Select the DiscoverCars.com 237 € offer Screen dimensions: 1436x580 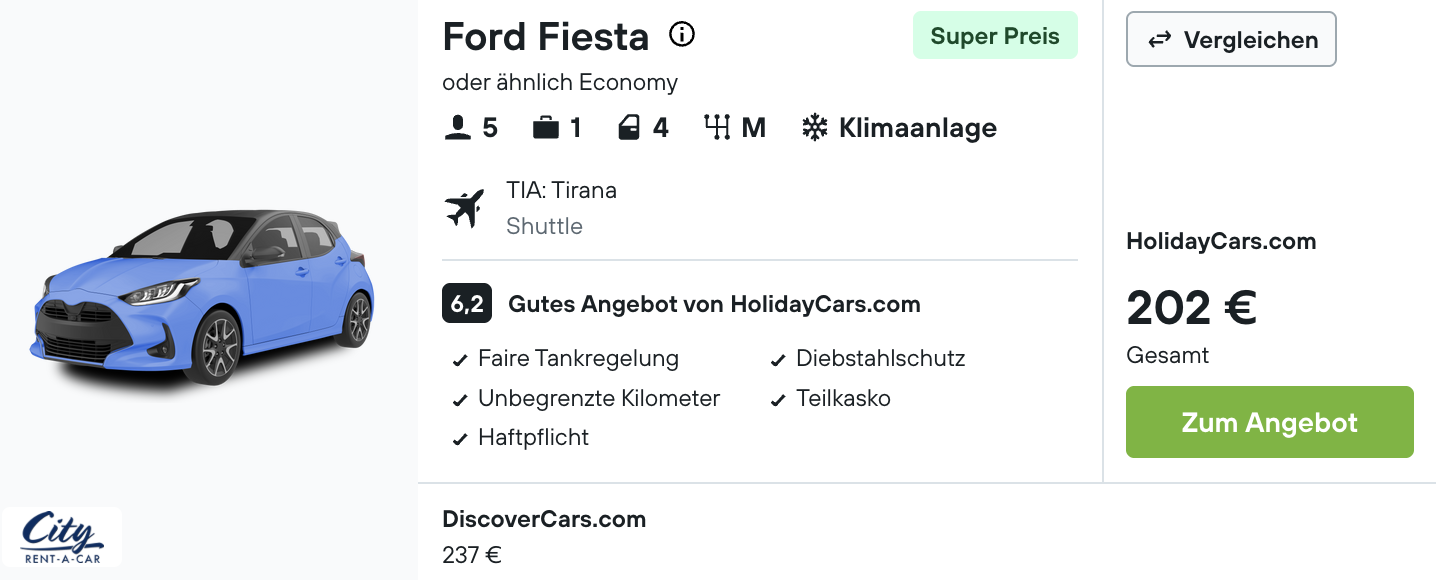tap(544, 536)
